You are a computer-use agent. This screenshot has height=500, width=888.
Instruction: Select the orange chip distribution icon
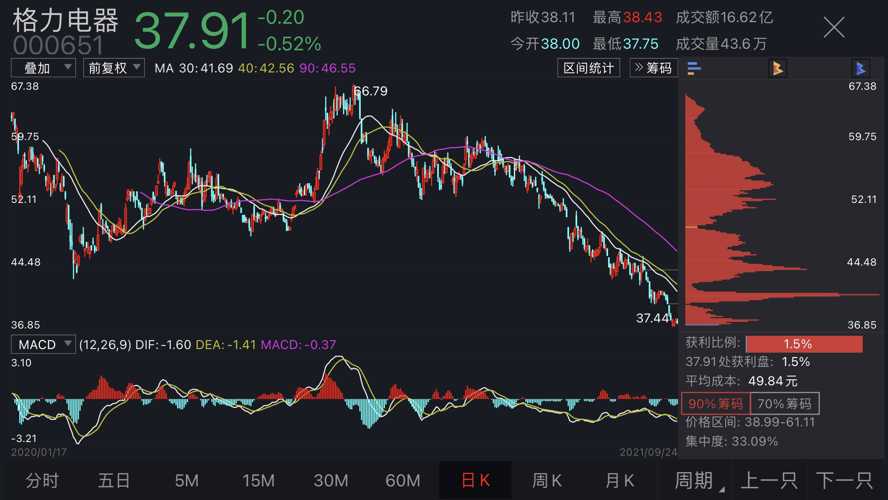click(x=778, y=69)
